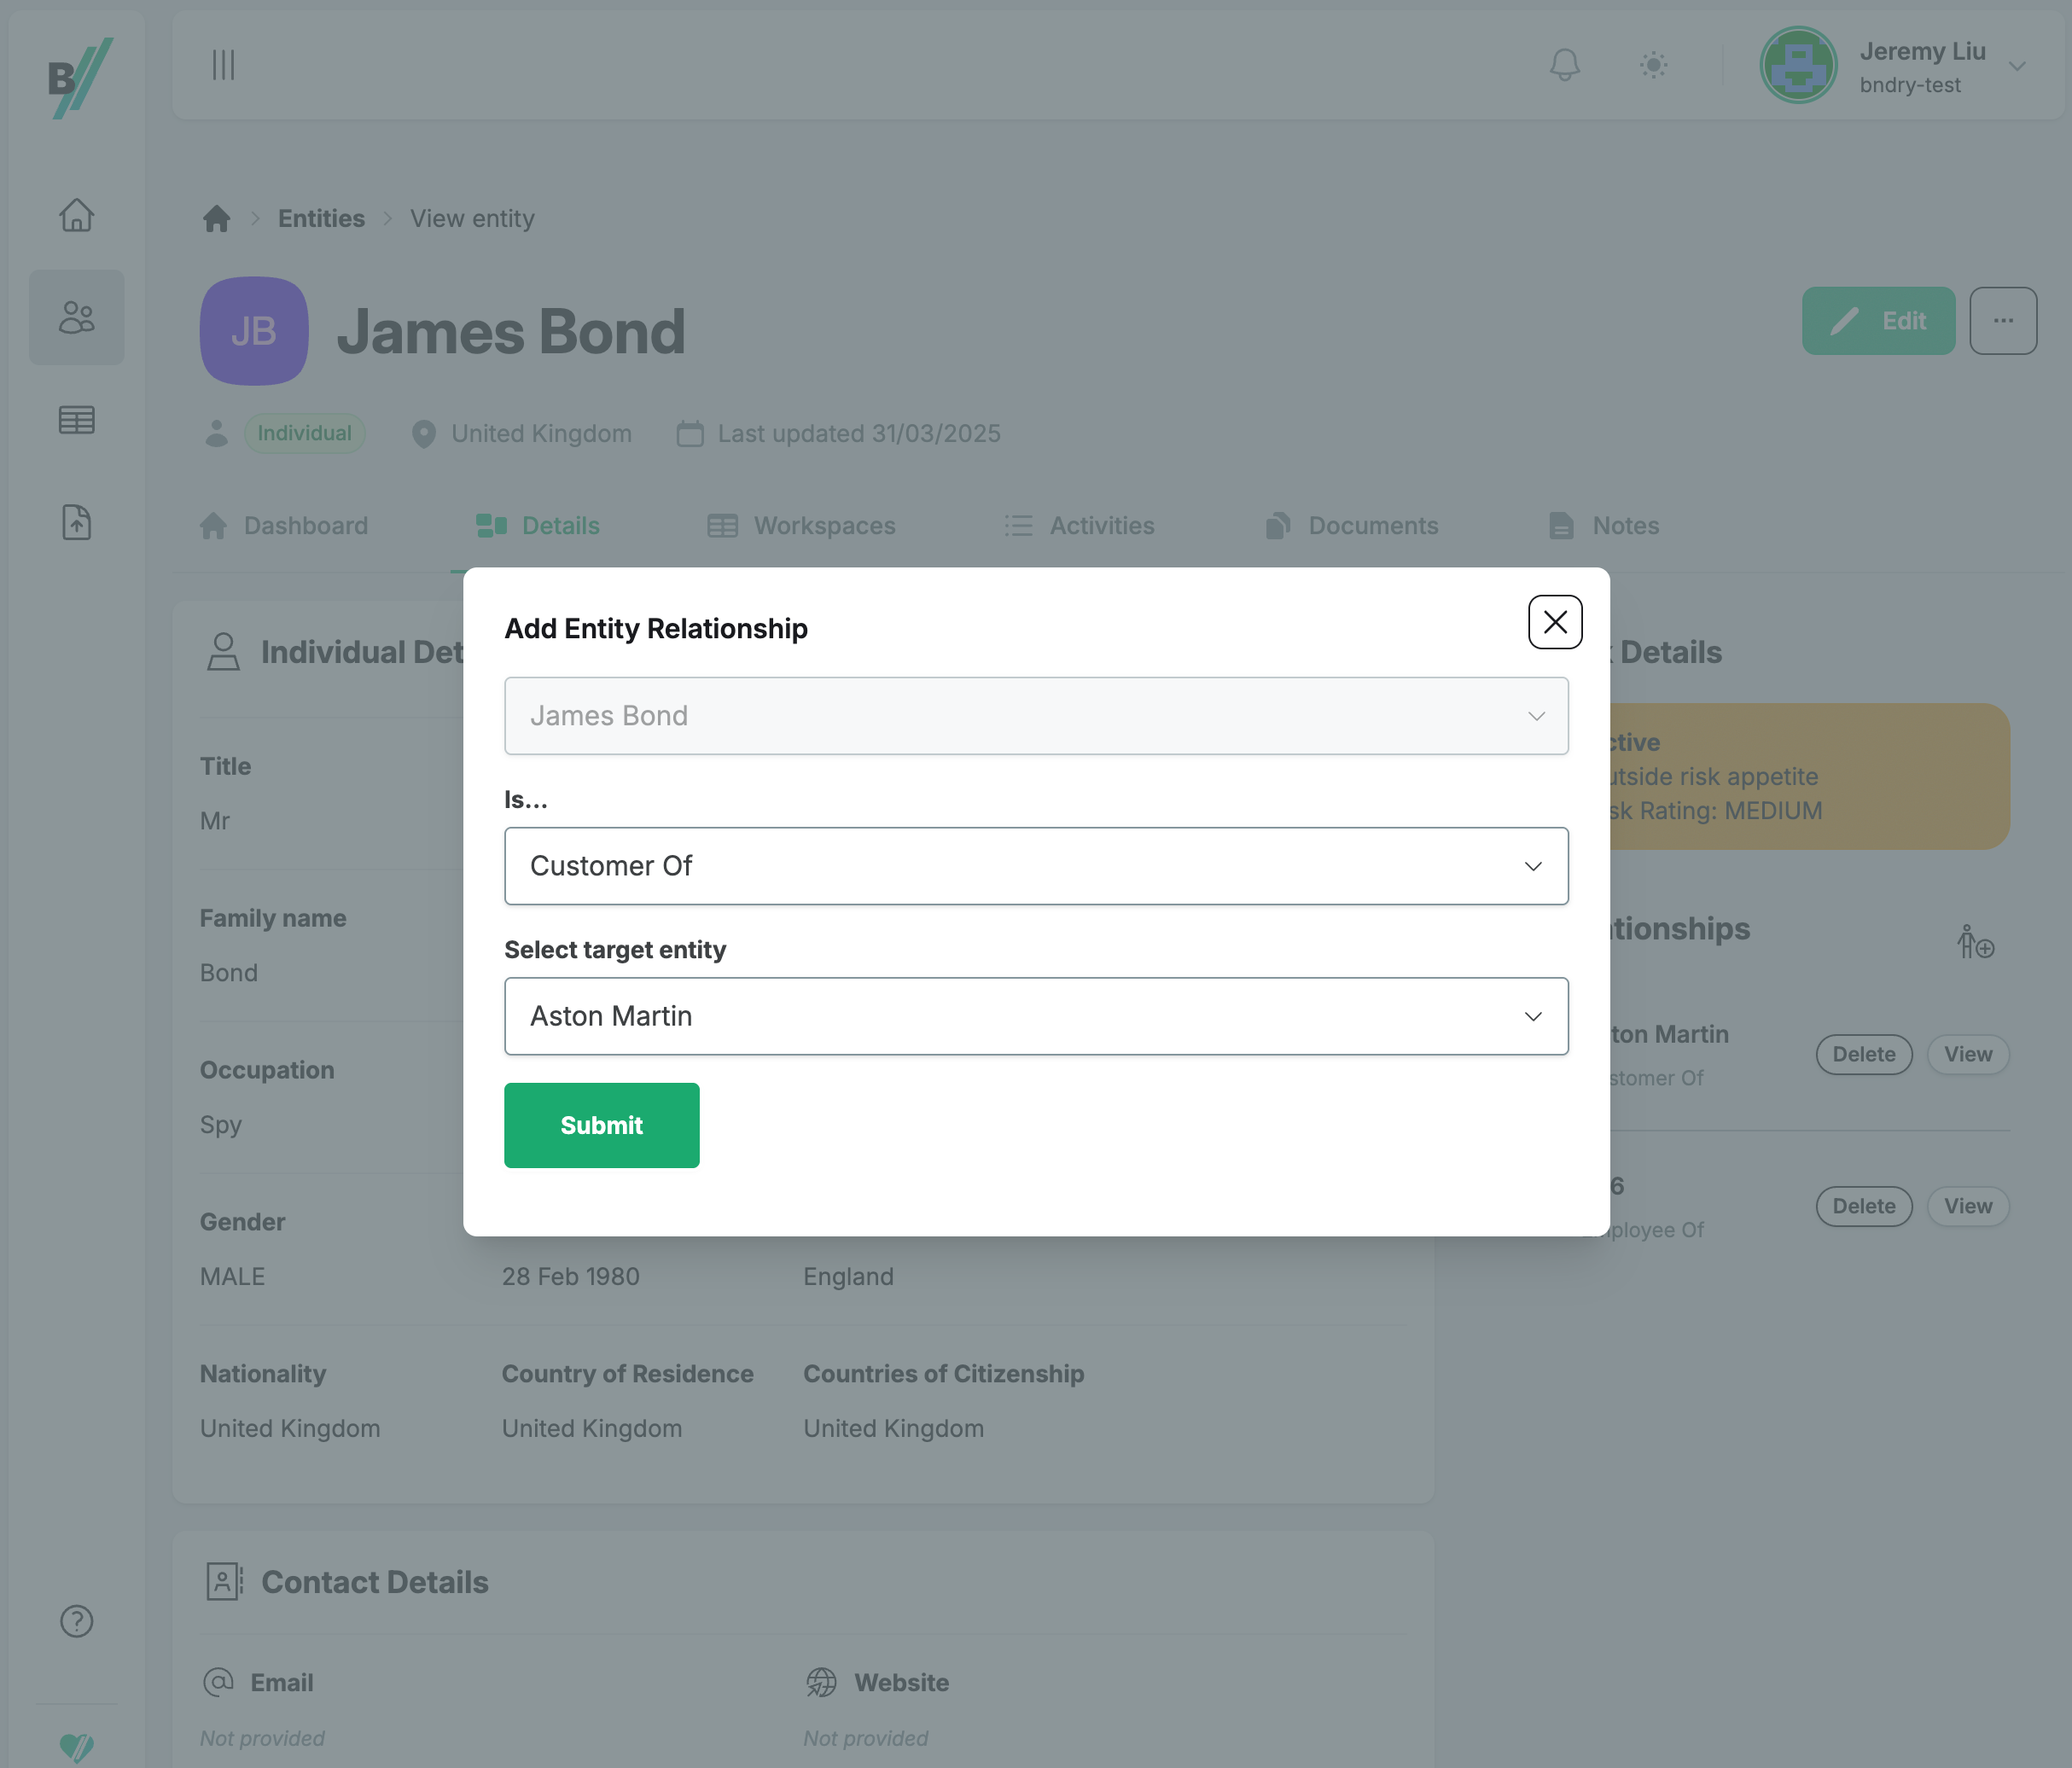The image size is (2072, 1768).
Task: Click the View entity breadcrumb
Action: 472,218
